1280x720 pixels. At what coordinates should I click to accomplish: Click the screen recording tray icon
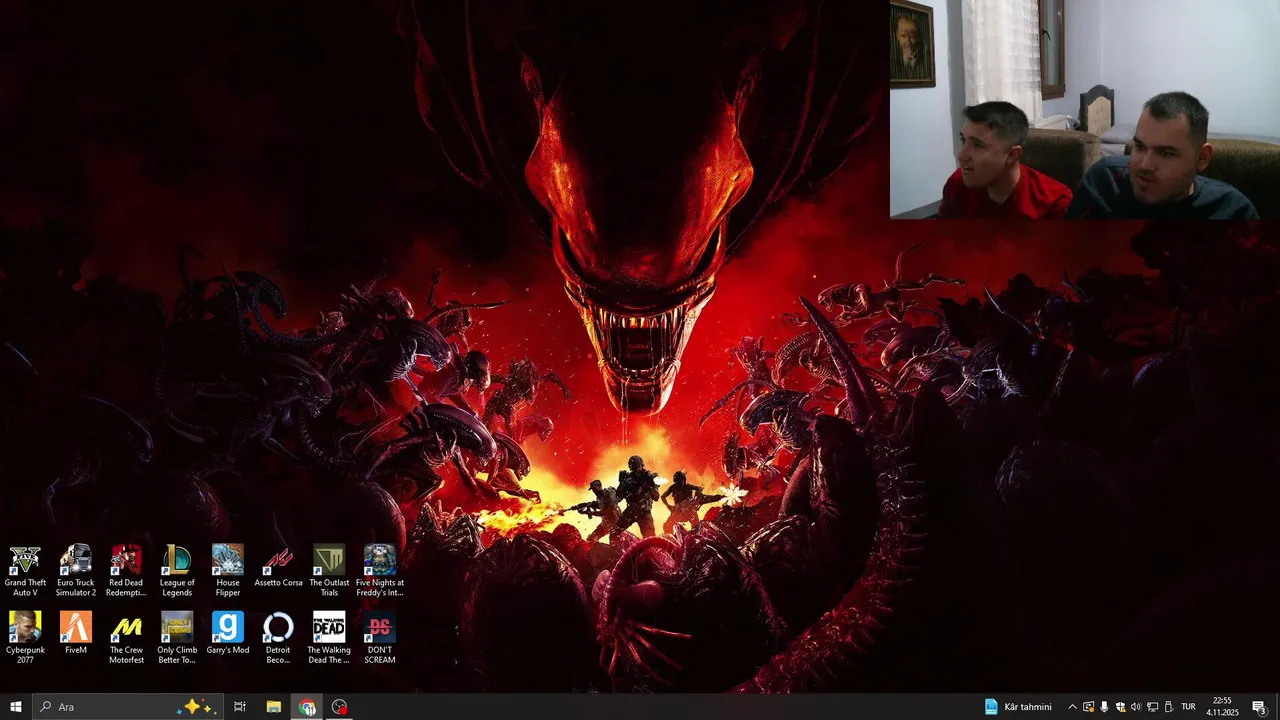pyautogui.click(x=1088, y=707)
